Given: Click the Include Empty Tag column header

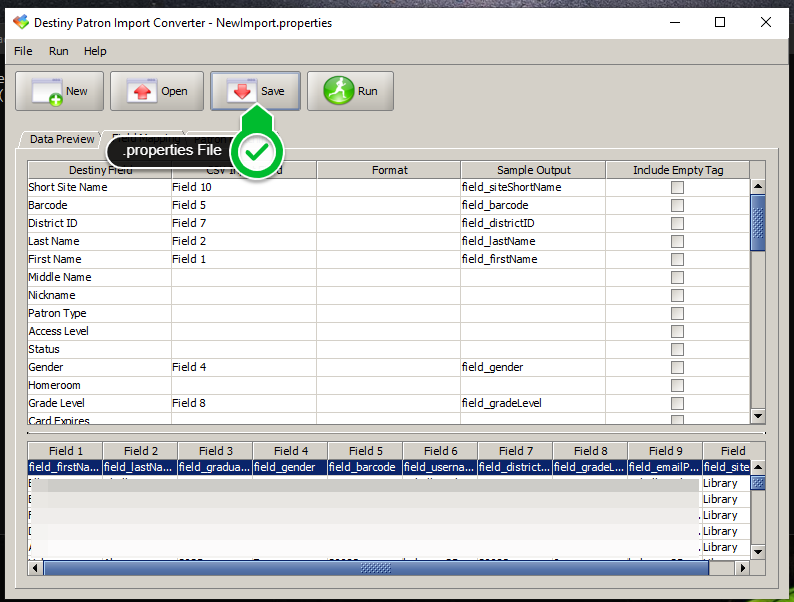Looking at the screenshot, I should [x=678, y=170].
